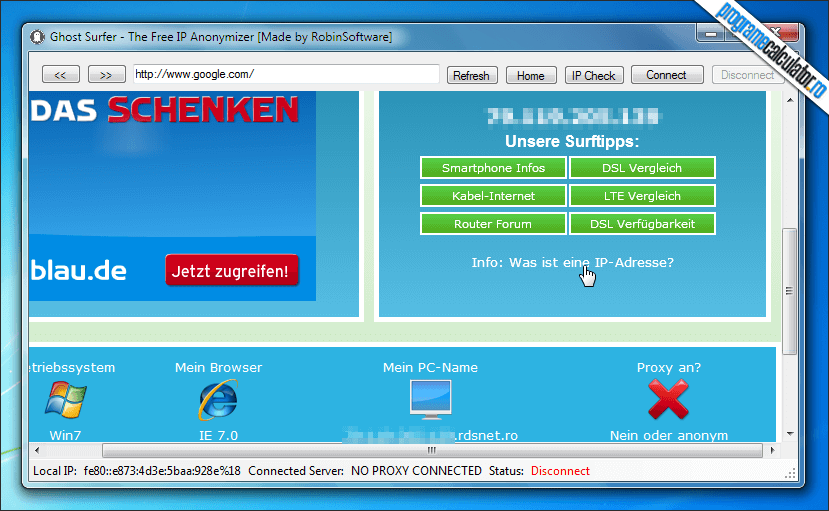
Task: Click the Ghost Surfer title bar icon
Action: pos(37,37)
